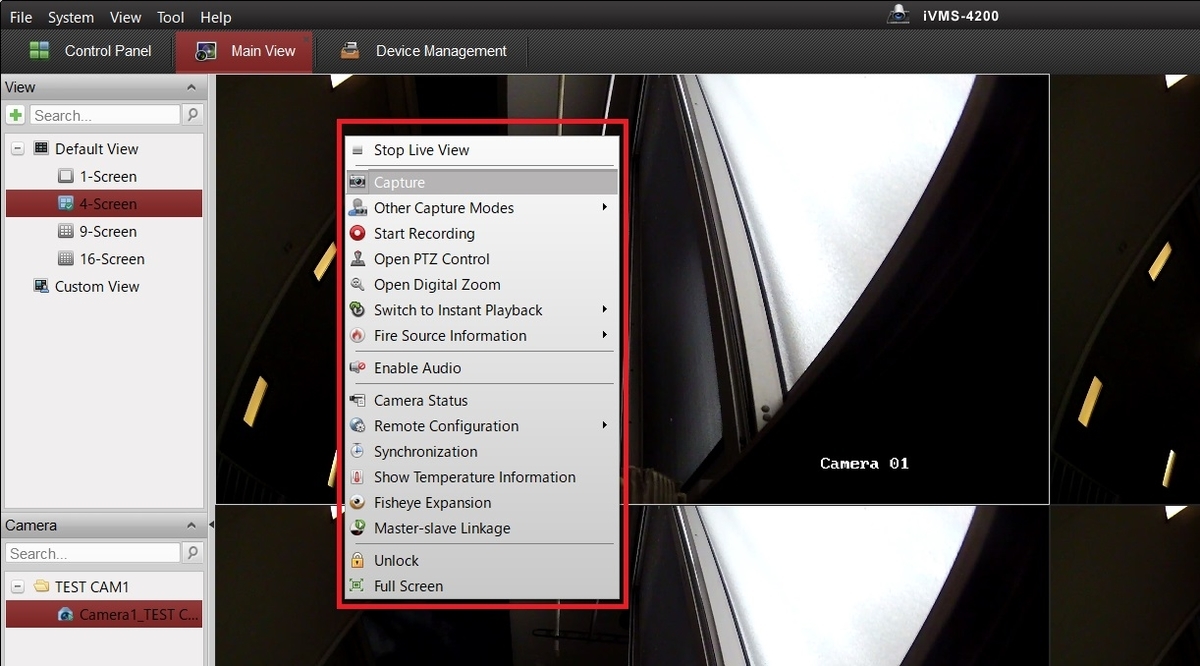1200x666 pixels.
Task: Click the View search magnifier icon
Action: pyautogui.click(x=193, y=115)
